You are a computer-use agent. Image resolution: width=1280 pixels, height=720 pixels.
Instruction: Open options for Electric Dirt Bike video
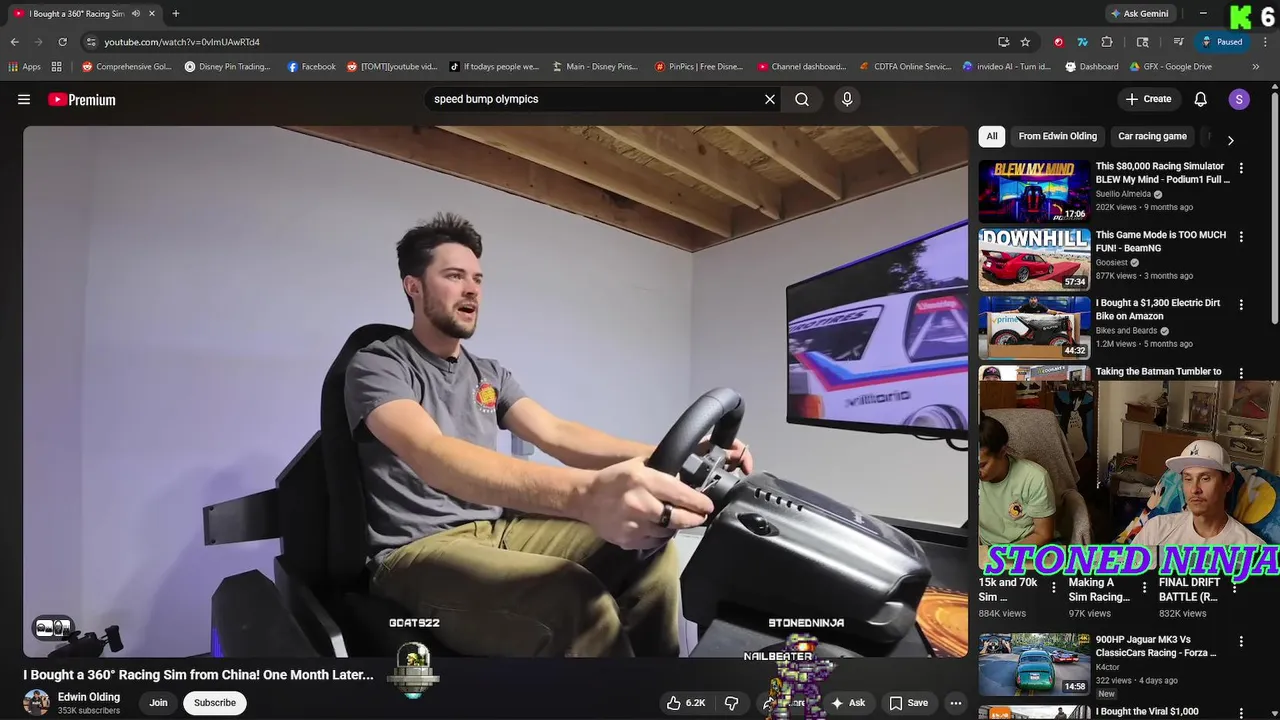coord(1241,305)
